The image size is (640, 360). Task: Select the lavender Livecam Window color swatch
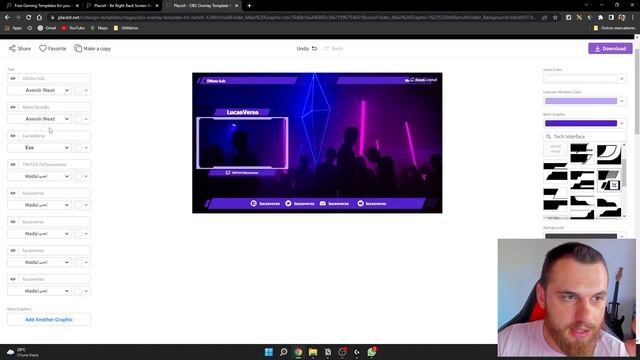[x=581, y=101]
